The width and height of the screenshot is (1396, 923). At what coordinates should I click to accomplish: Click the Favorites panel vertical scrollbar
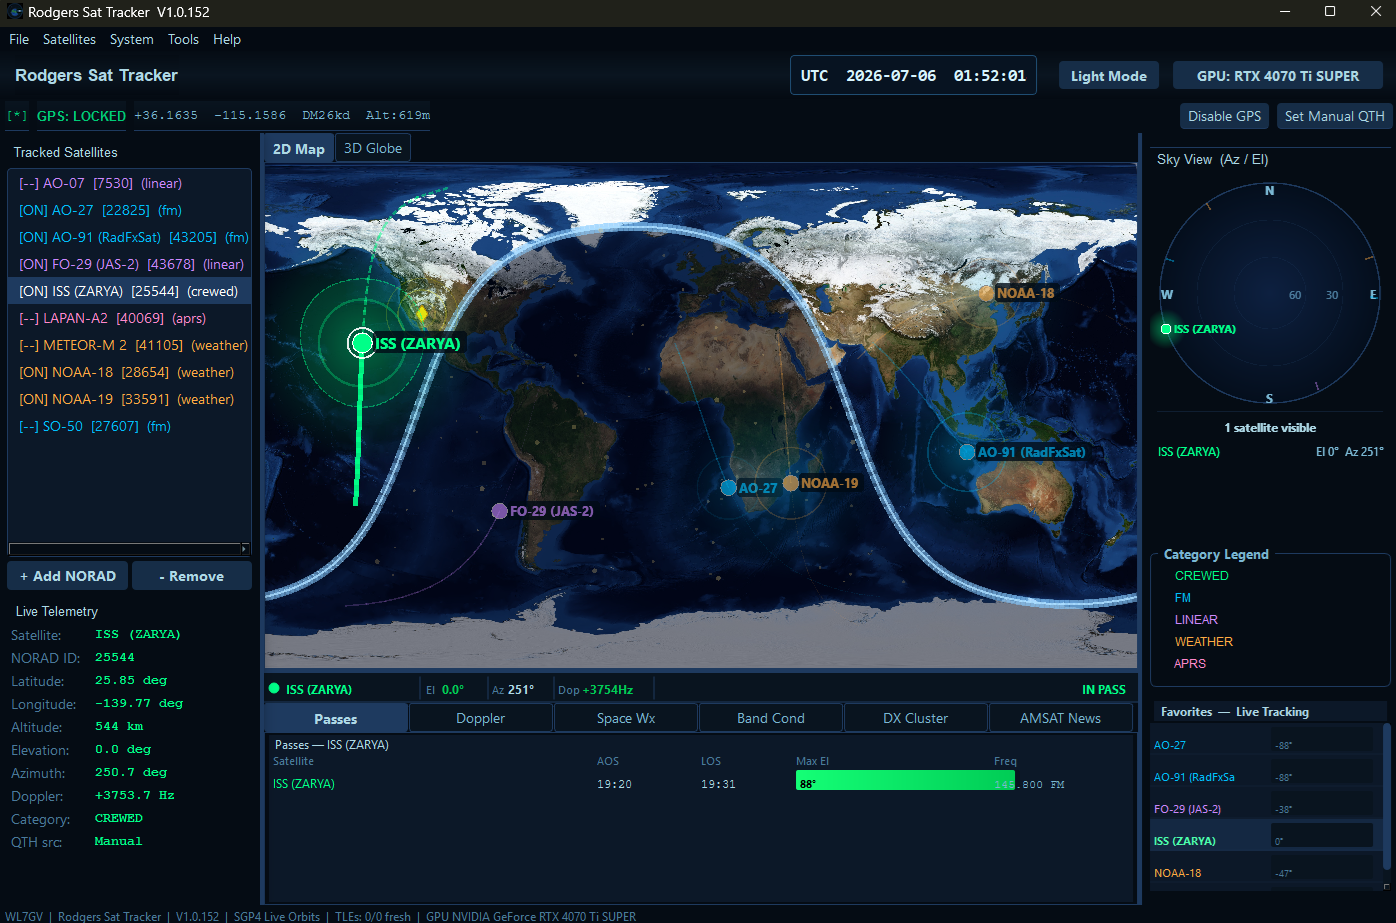click(x=1386, y=795)
